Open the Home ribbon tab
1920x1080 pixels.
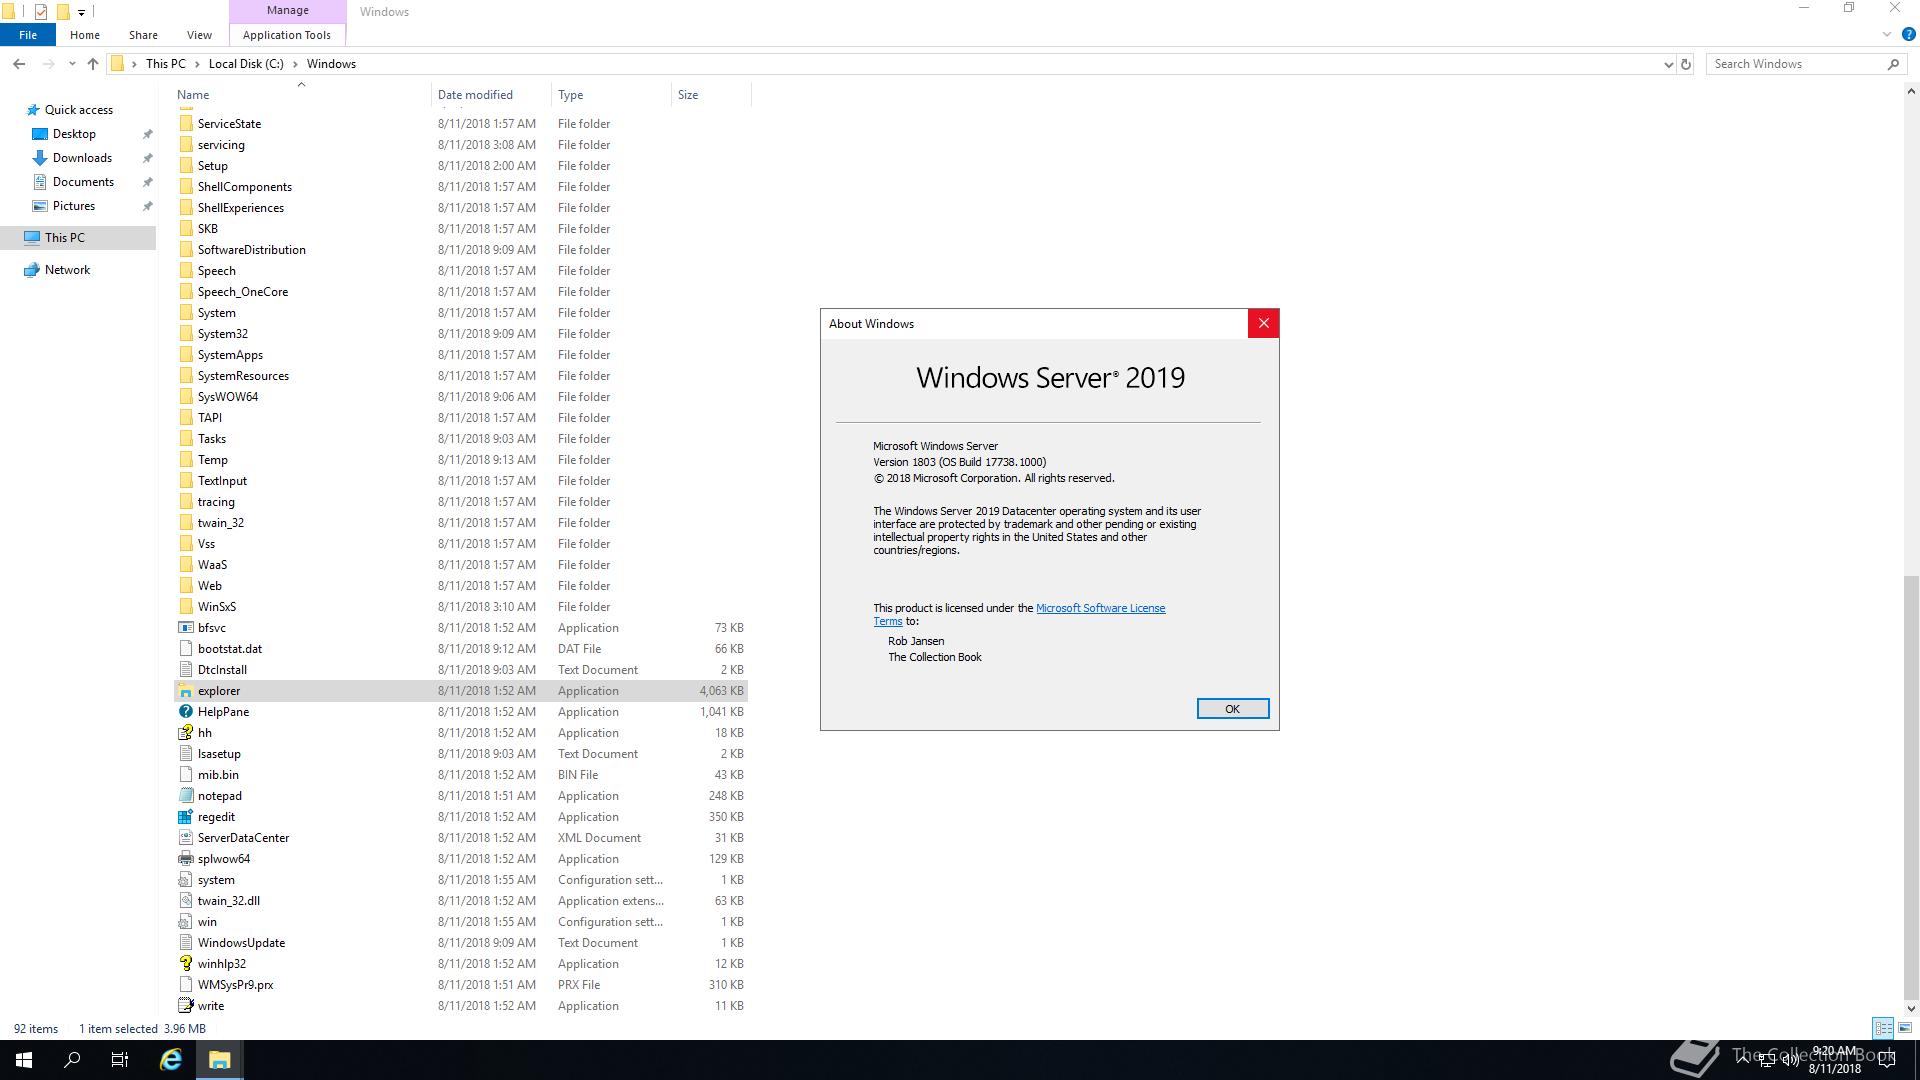[x=85, y=35]
